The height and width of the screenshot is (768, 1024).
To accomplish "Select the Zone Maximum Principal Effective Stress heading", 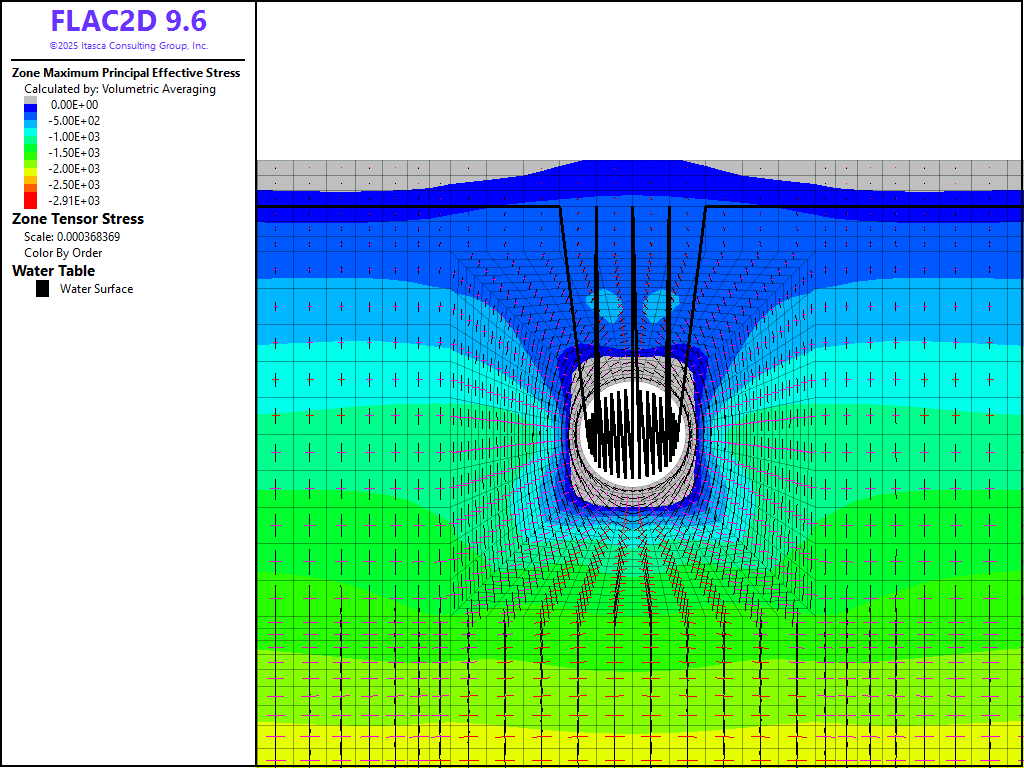I will click(126, 73).
